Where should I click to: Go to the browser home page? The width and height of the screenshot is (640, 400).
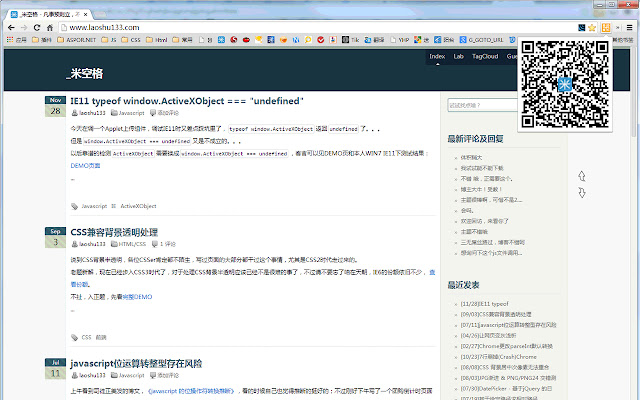click(x=50, y=27)
